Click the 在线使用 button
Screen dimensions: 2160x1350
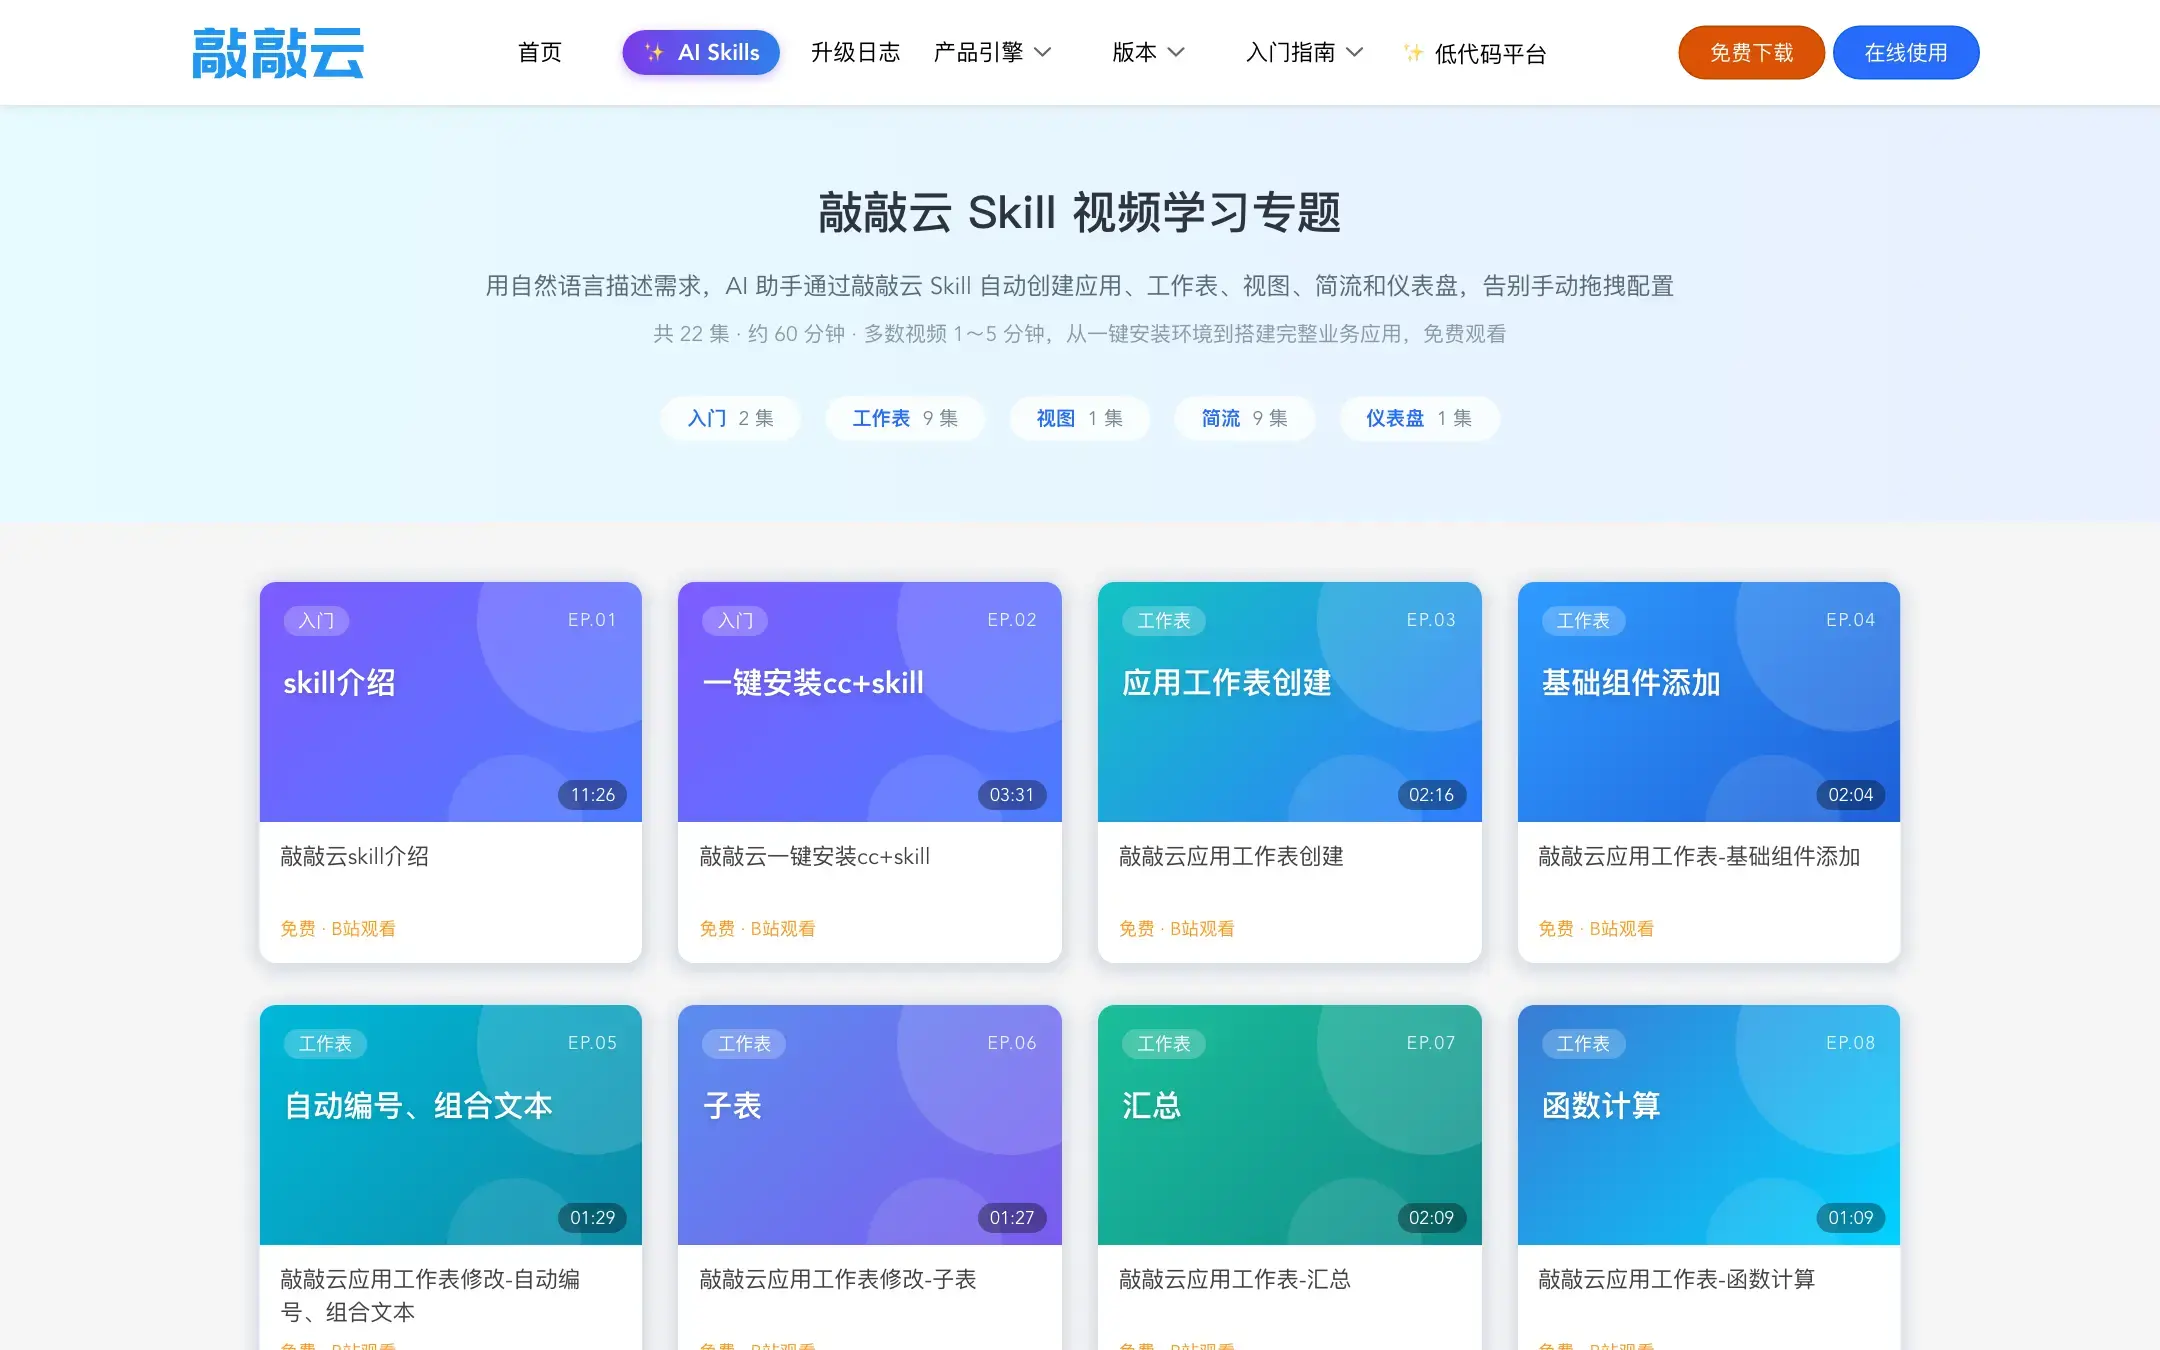coord(1906,52)
